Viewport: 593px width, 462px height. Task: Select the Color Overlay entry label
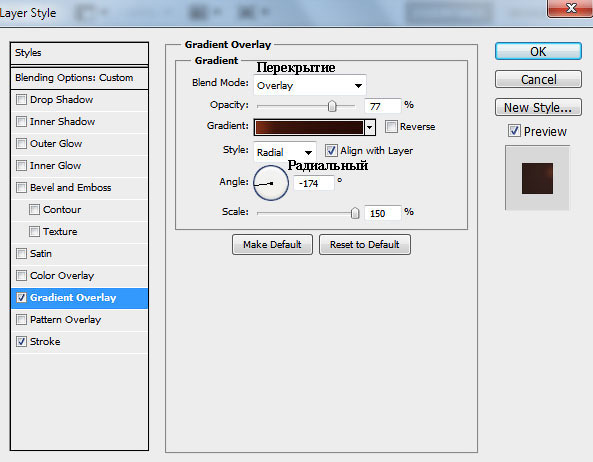[62, 276]
